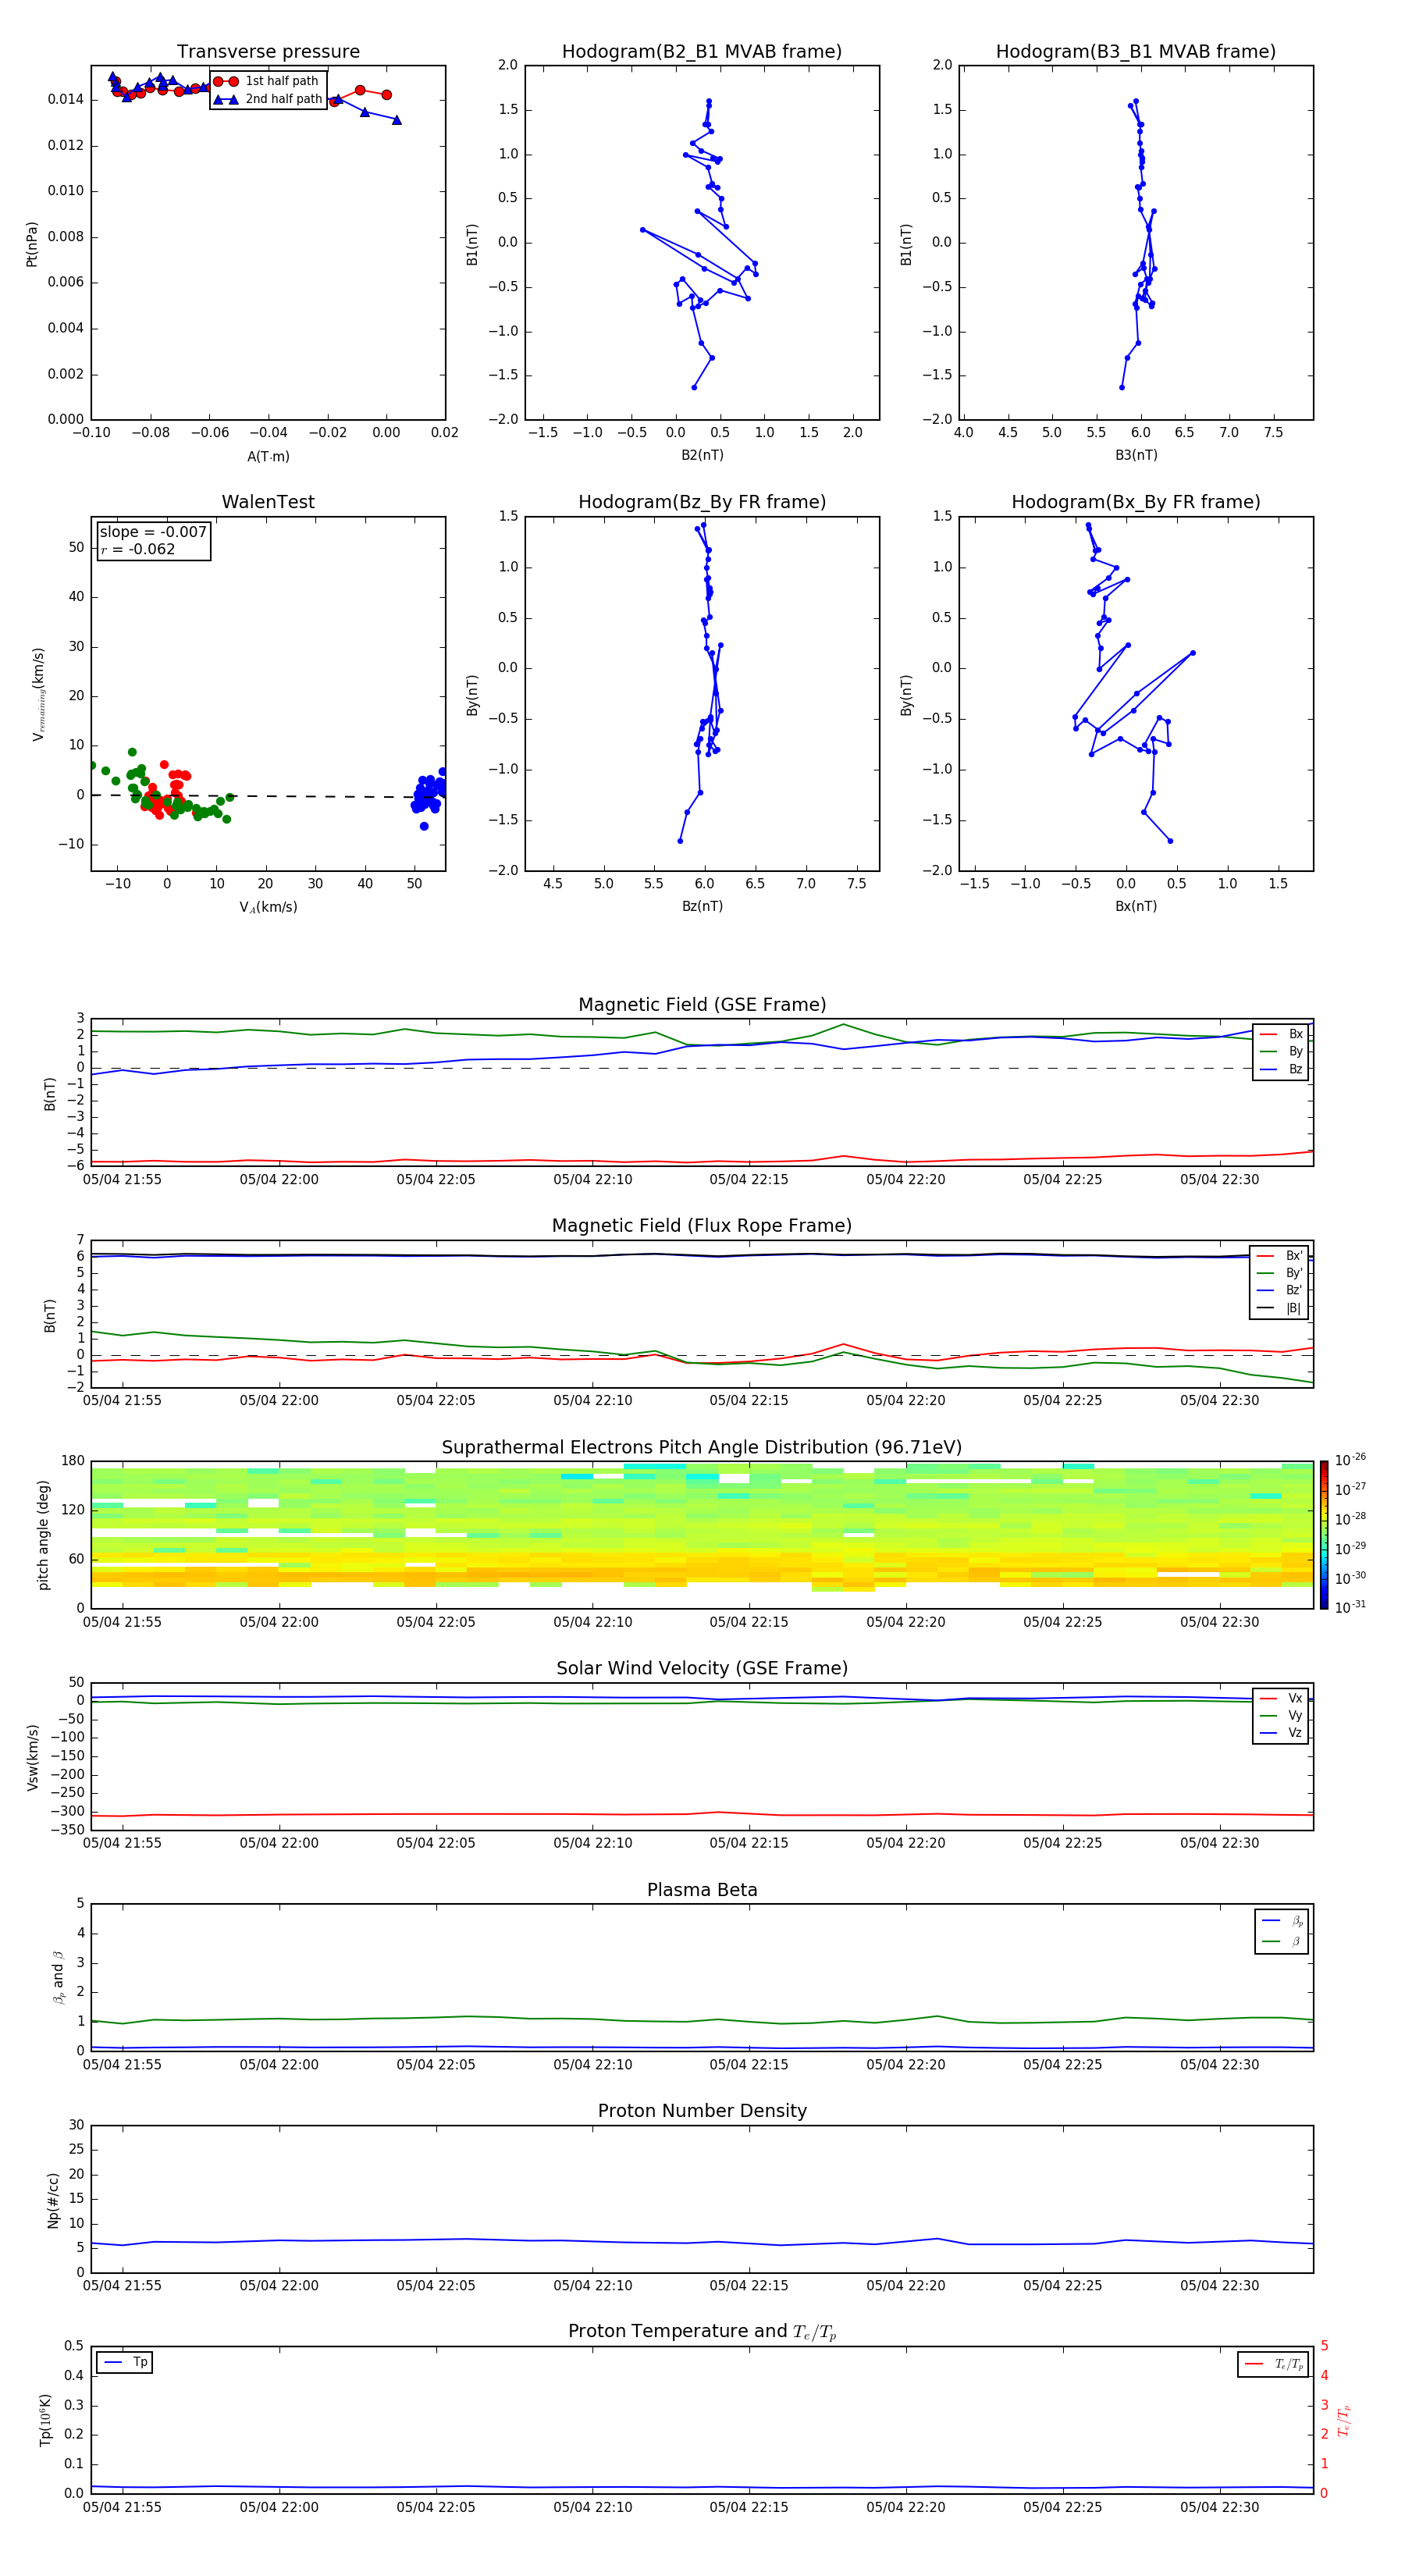Click the 'Magnetic Field (Flux Rope Frame)' title

pyautogui.click(x=702, y=1226)
